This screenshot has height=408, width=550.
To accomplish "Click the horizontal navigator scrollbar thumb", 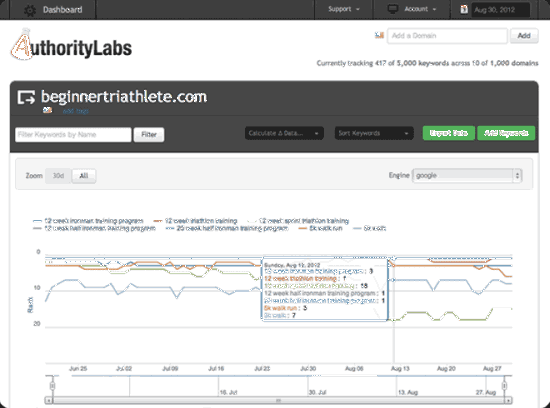I will (x=278, y=400).
